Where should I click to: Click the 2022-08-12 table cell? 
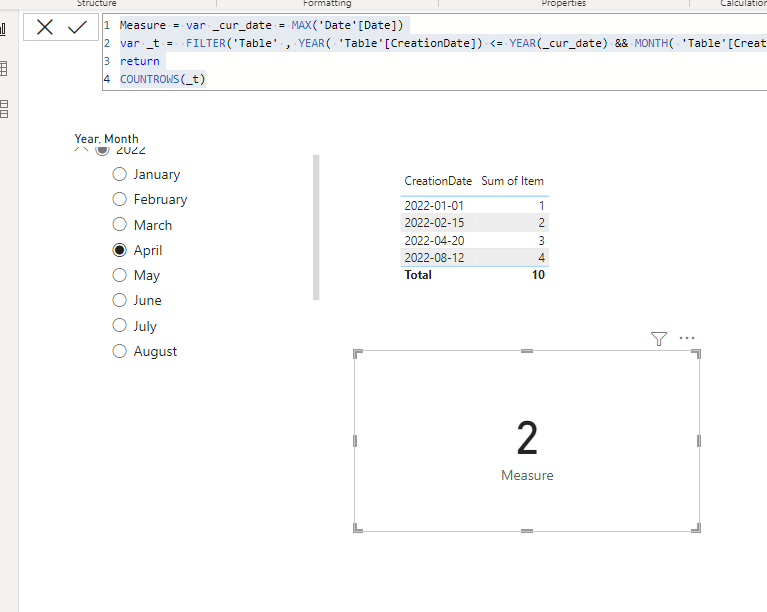pyautogui.click(x=434, y=257)
